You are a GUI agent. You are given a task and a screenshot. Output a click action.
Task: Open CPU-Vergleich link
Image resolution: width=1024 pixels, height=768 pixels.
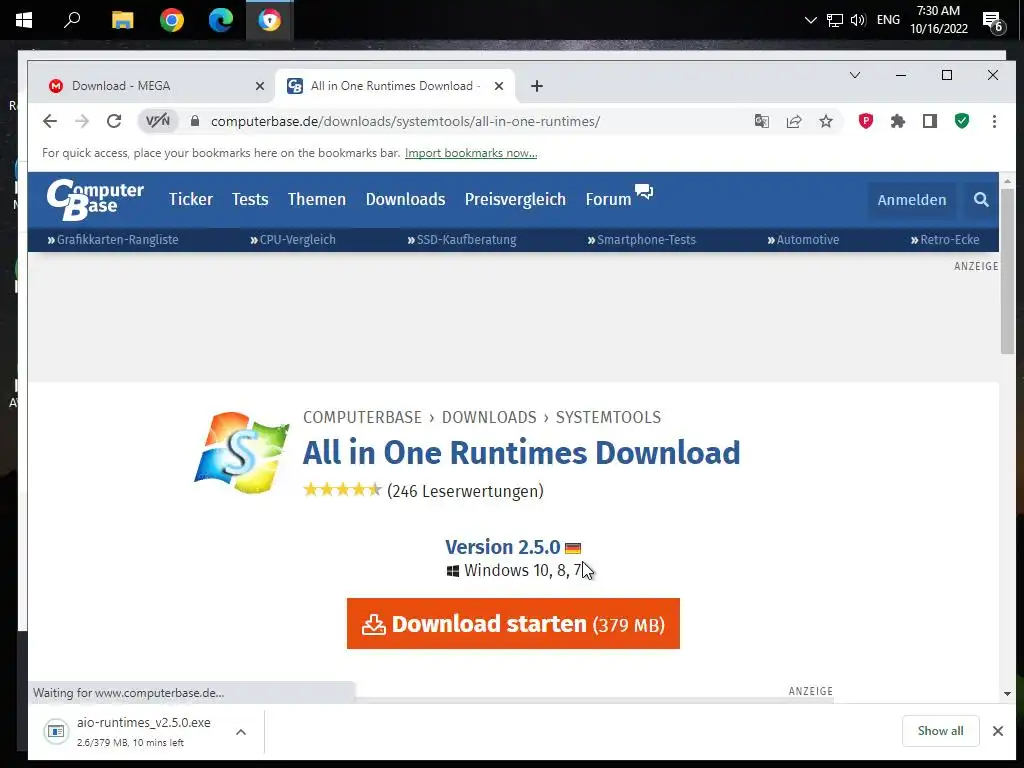(x=293, y=240)
